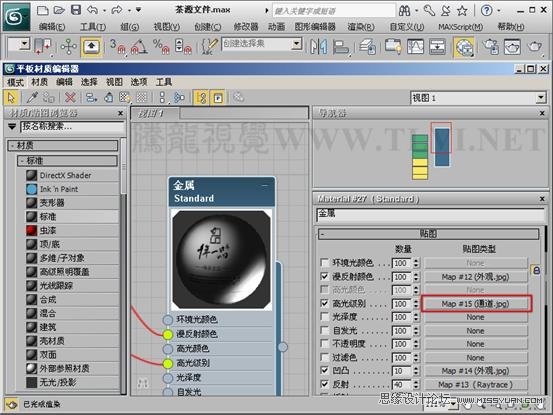The image size is (553, 415).
Task: Open the 选项 menu in Slate editor
Action: tap(139, 82)
